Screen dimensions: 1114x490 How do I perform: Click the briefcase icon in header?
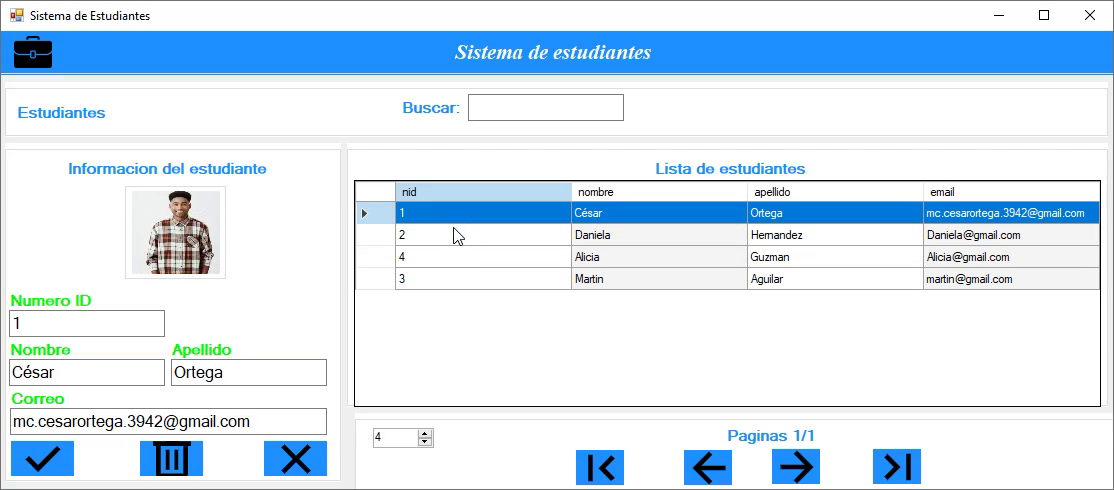33,52
